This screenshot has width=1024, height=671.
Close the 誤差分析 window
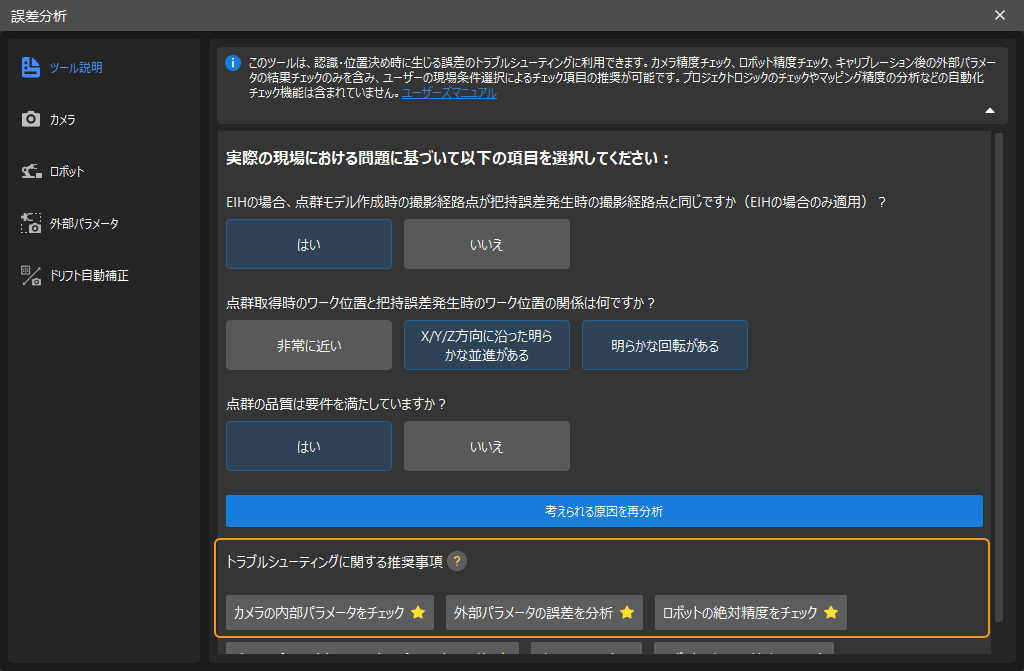[x=1000, y=15]
